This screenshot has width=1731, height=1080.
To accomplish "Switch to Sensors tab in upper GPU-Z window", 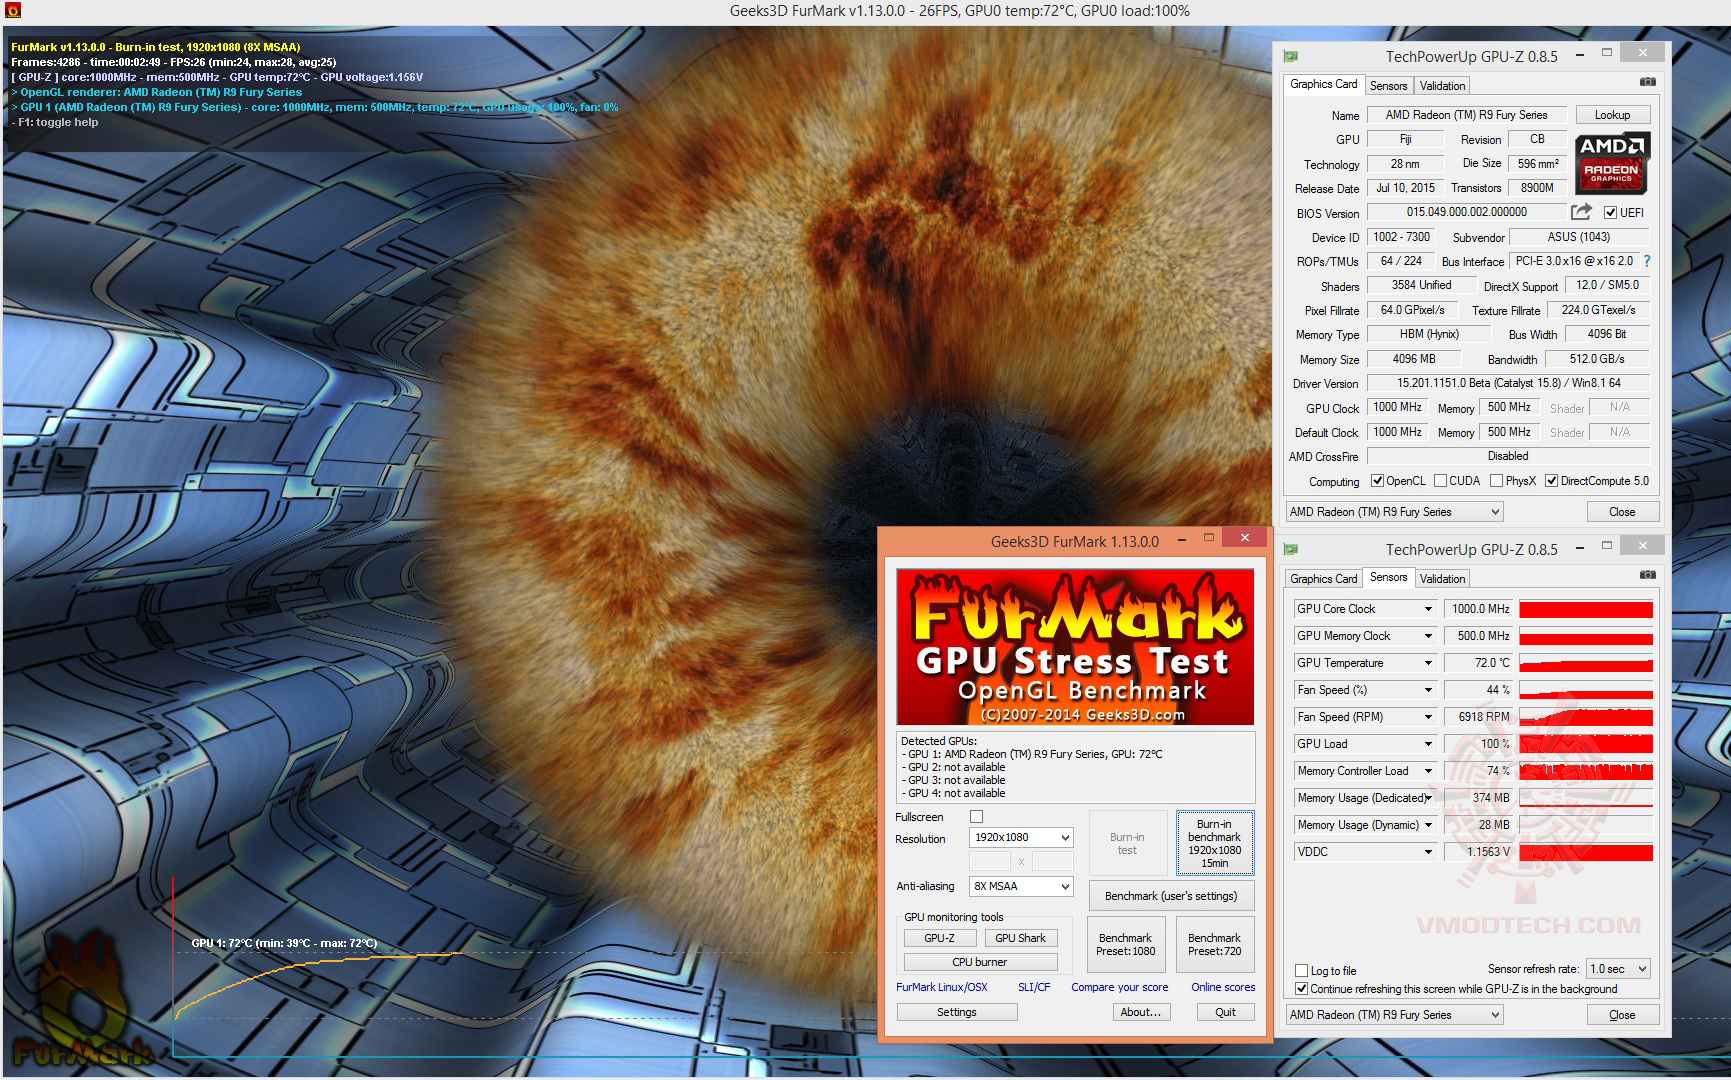I will [1388, 86].
